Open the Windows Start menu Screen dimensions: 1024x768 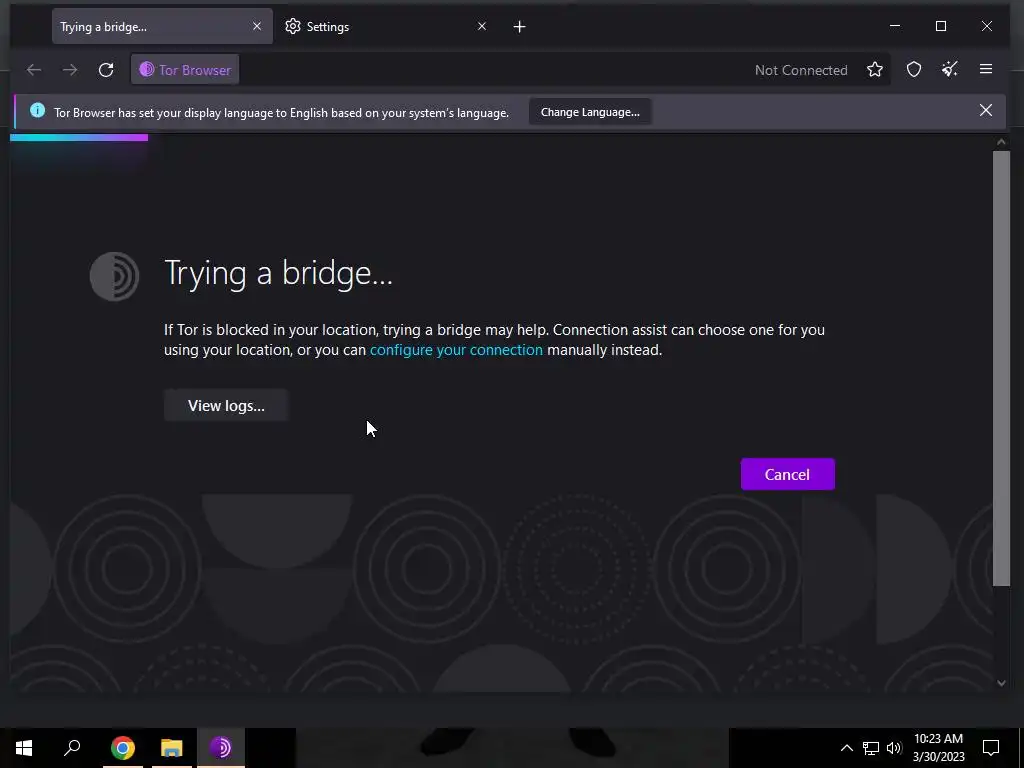point(24,748)
